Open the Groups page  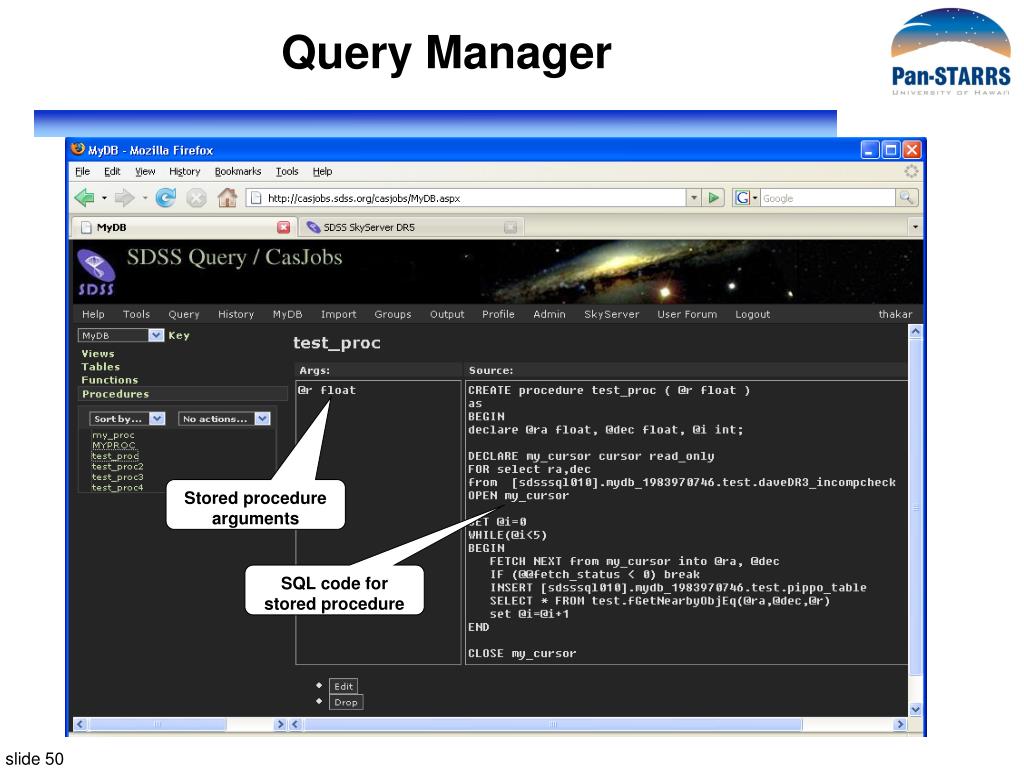pos(392,314)
